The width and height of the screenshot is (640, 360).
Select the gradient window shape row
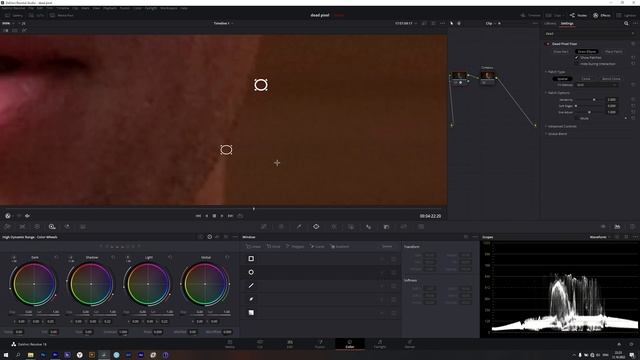pos(320,313)
